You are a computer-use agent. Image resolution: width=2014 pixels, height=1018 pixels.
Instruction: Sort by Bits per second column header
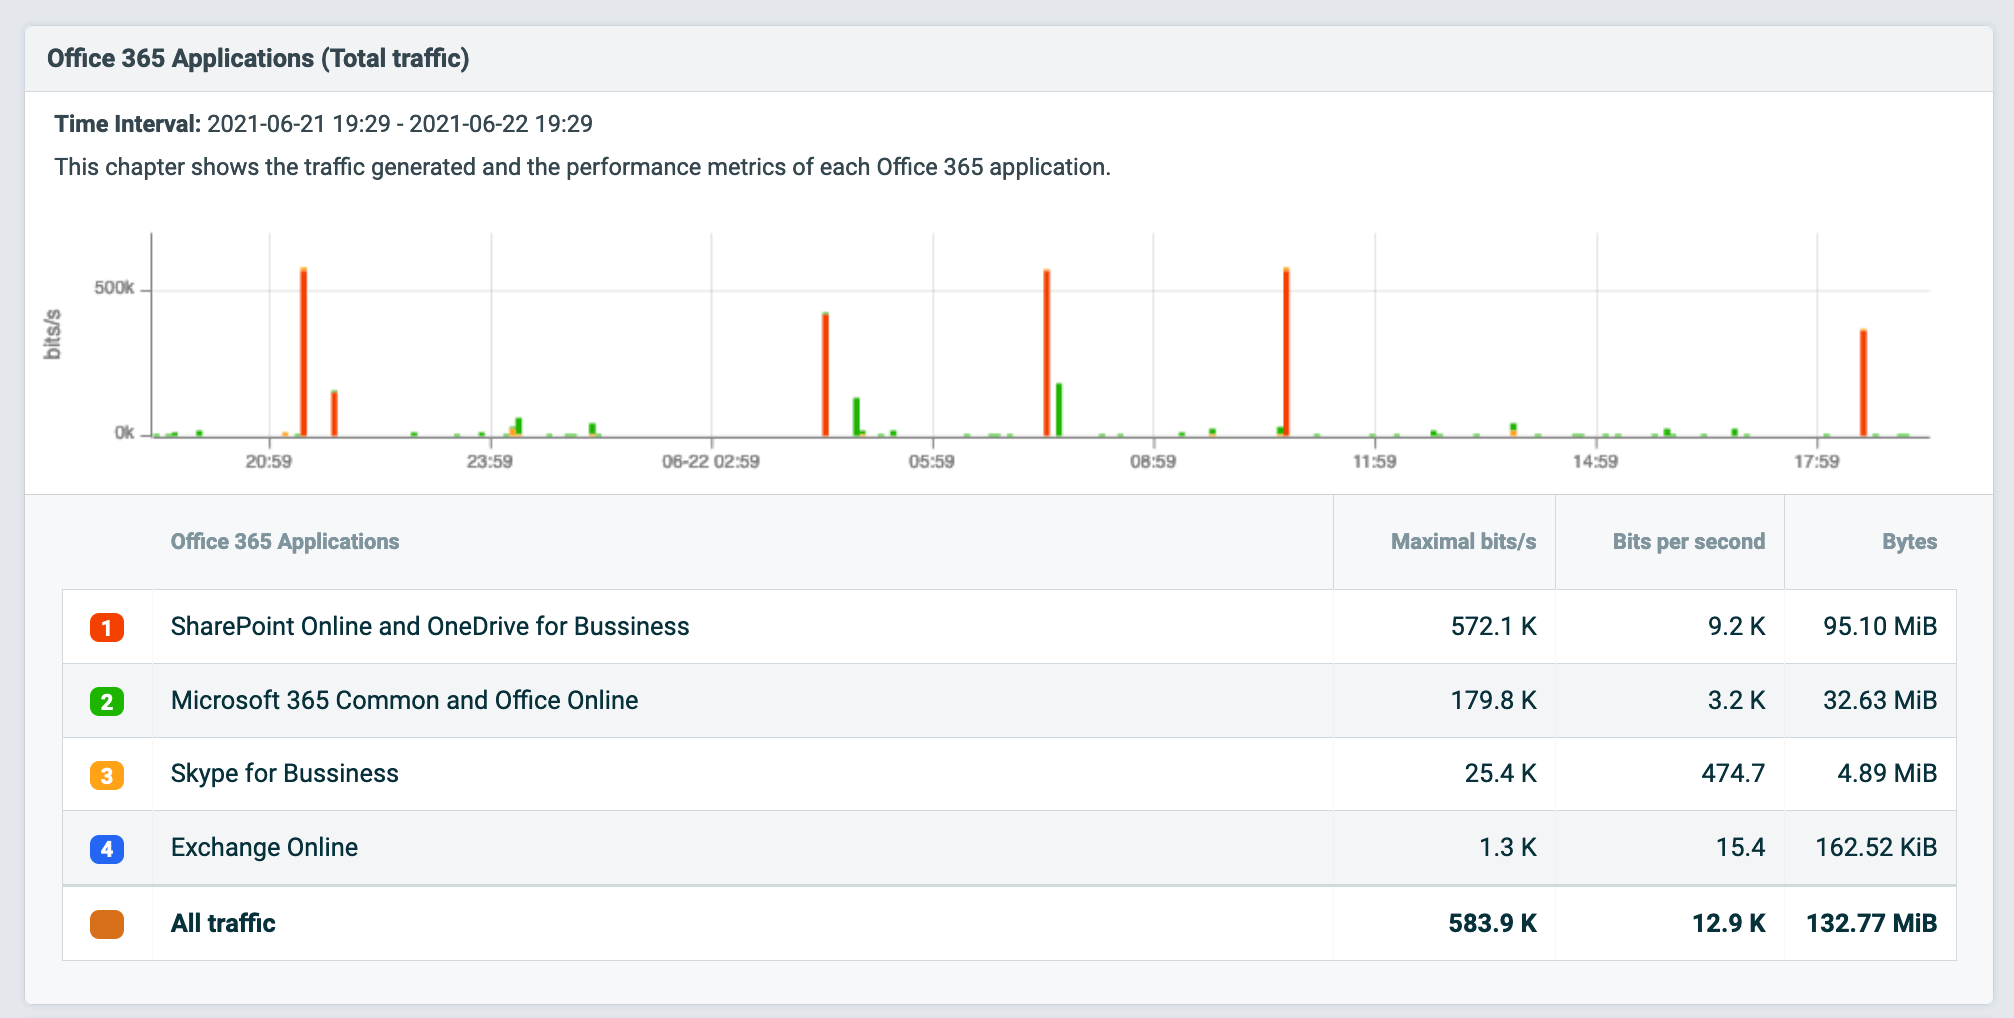pos(1687,542)
